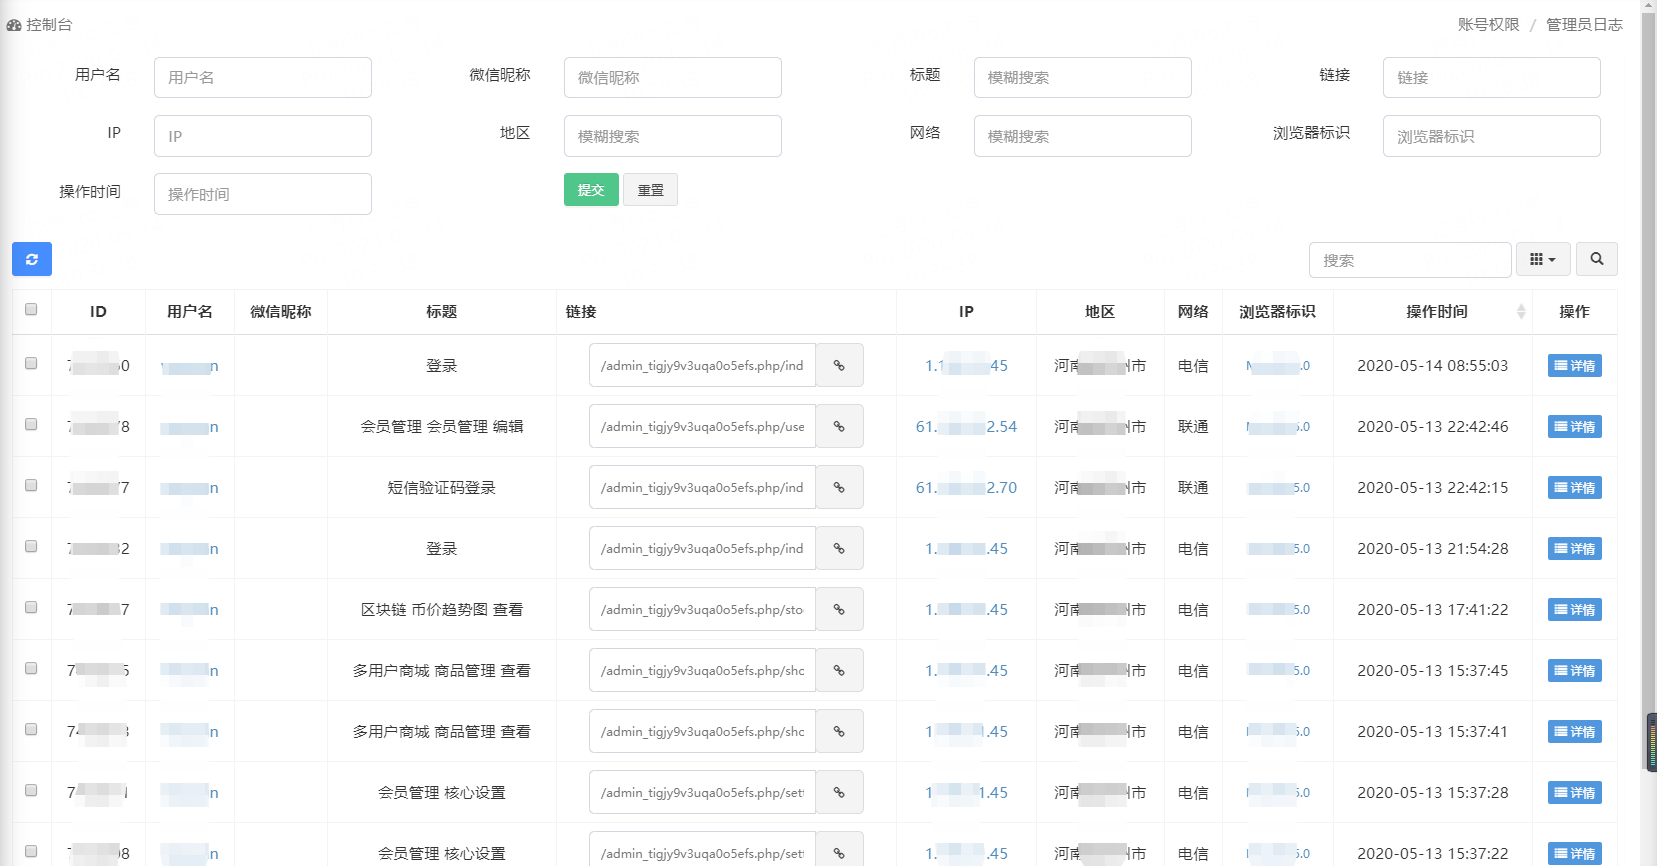View details of 2020-05-14 08:55:03 log

[1575, 366]
